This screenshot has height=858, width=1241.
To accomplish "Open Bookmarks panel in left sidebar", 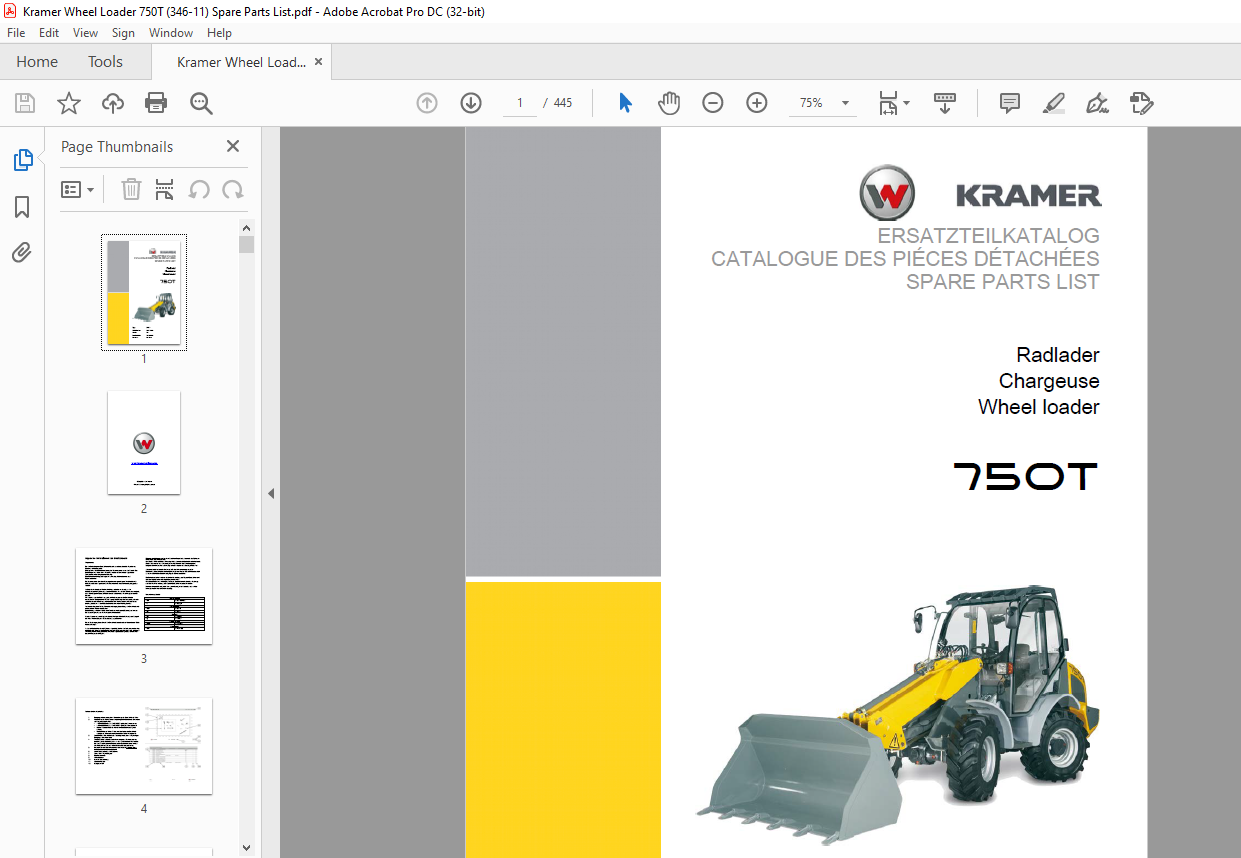I will click(x=22, y=207).
